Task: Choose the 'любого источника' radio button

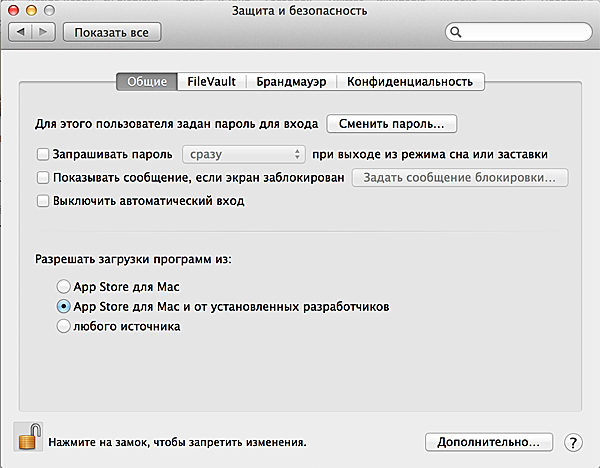Action: 65,325
